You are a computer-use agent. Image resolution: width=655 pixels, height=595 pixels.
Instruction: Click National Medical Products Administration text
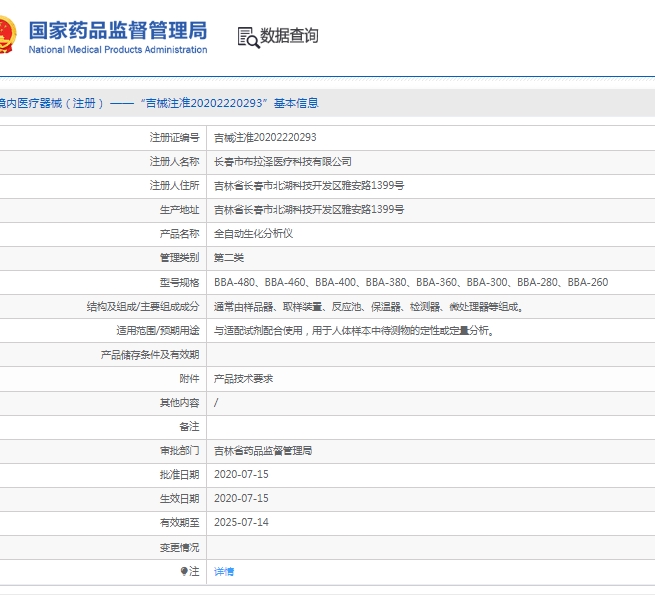(x=118, y=50)
